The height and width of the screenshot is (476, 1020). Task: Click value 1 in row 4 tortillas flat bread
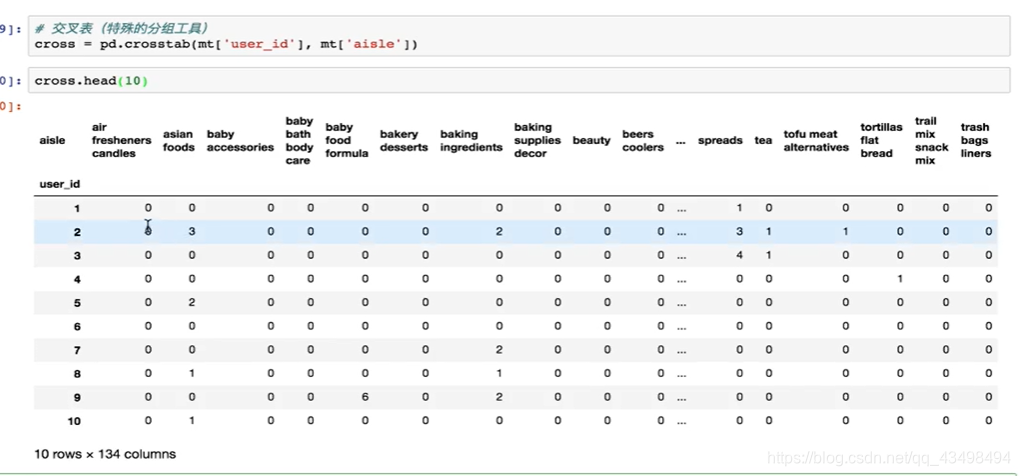click(900, 279)
